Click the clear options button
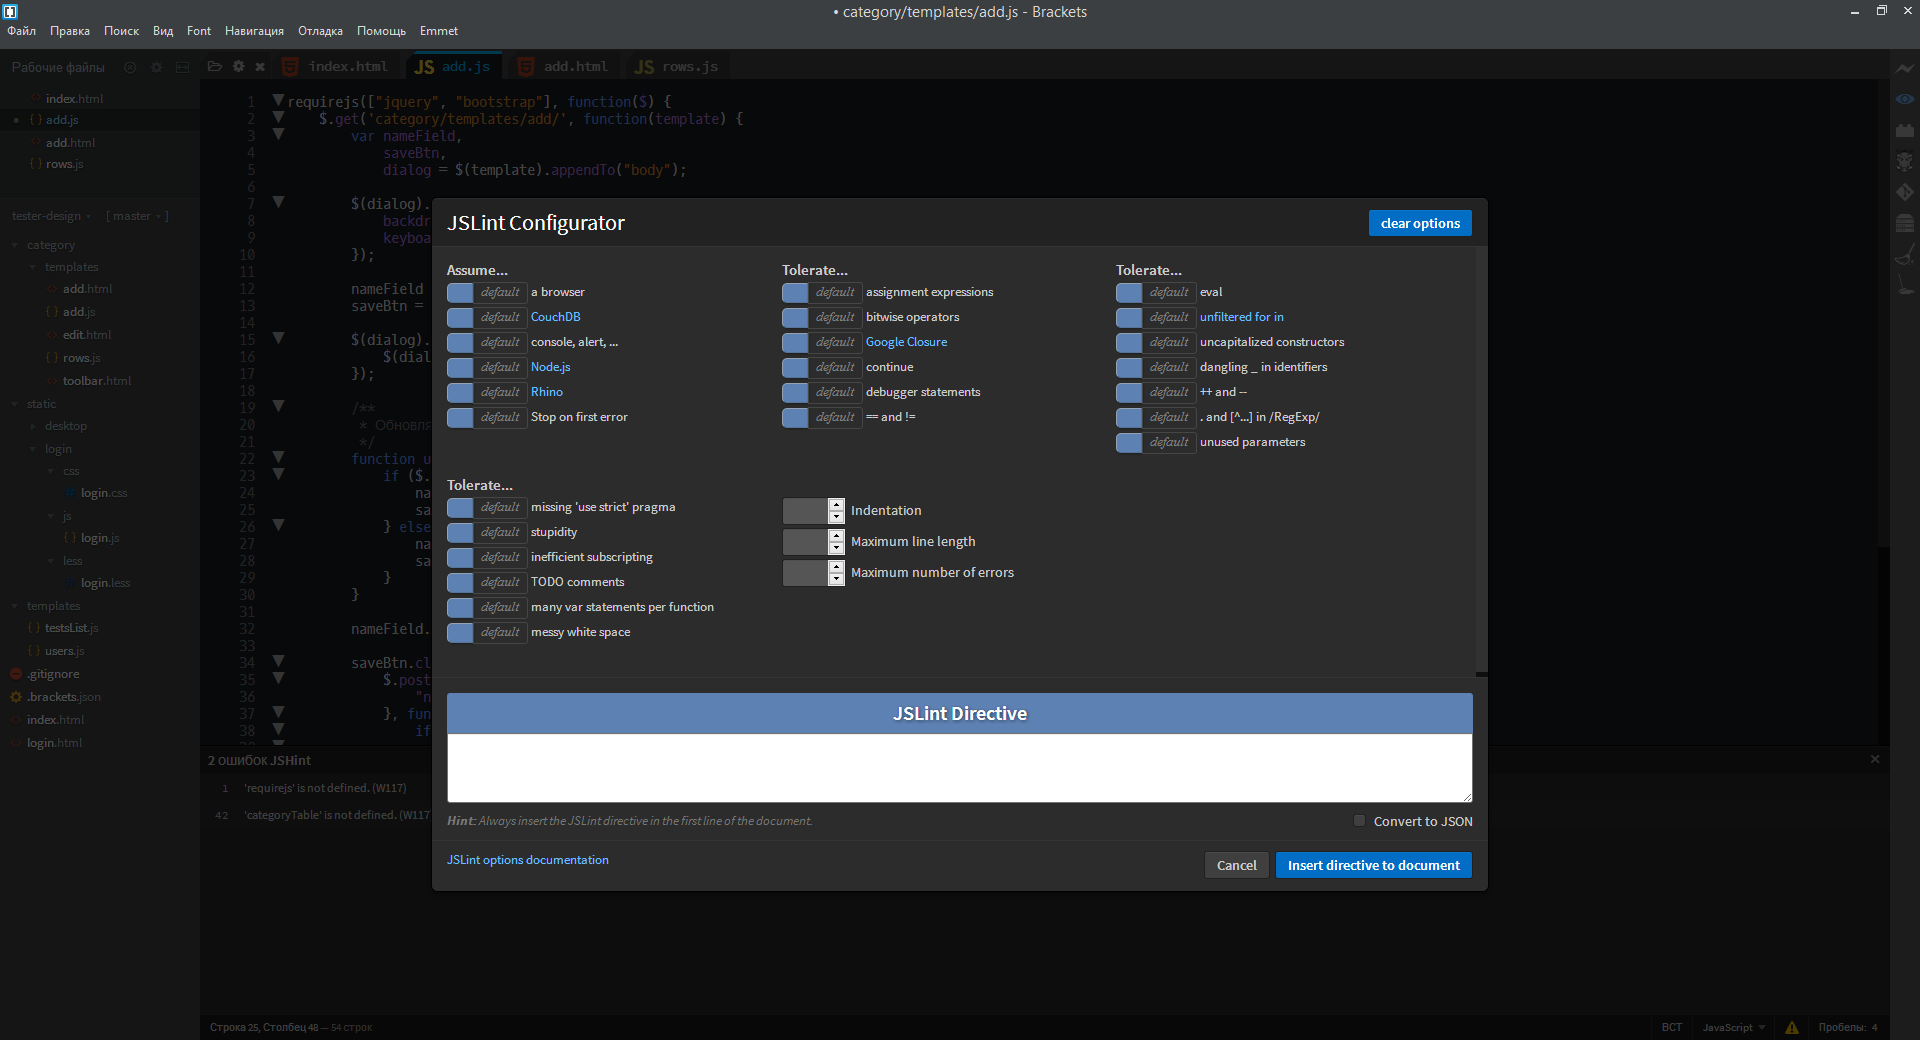The height and width of the screenshot is (1040, 1920). [1420, 223]
